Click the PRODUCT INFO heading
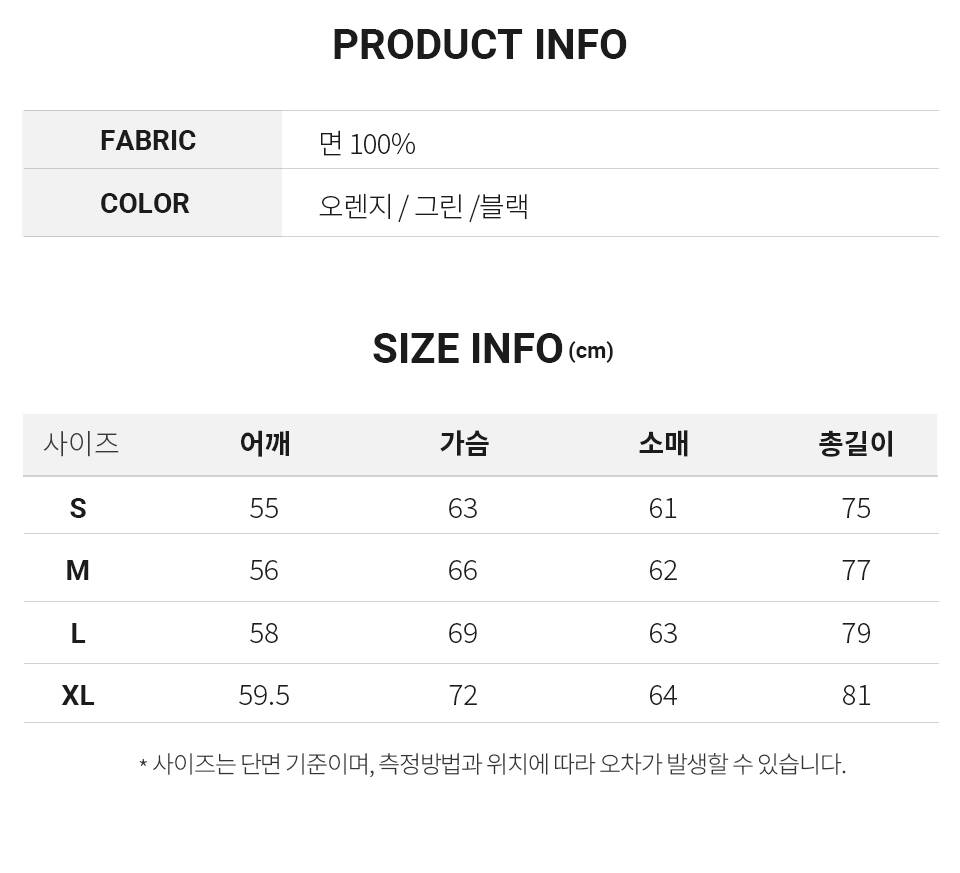 pyautogui.click(x=479, y=45)
